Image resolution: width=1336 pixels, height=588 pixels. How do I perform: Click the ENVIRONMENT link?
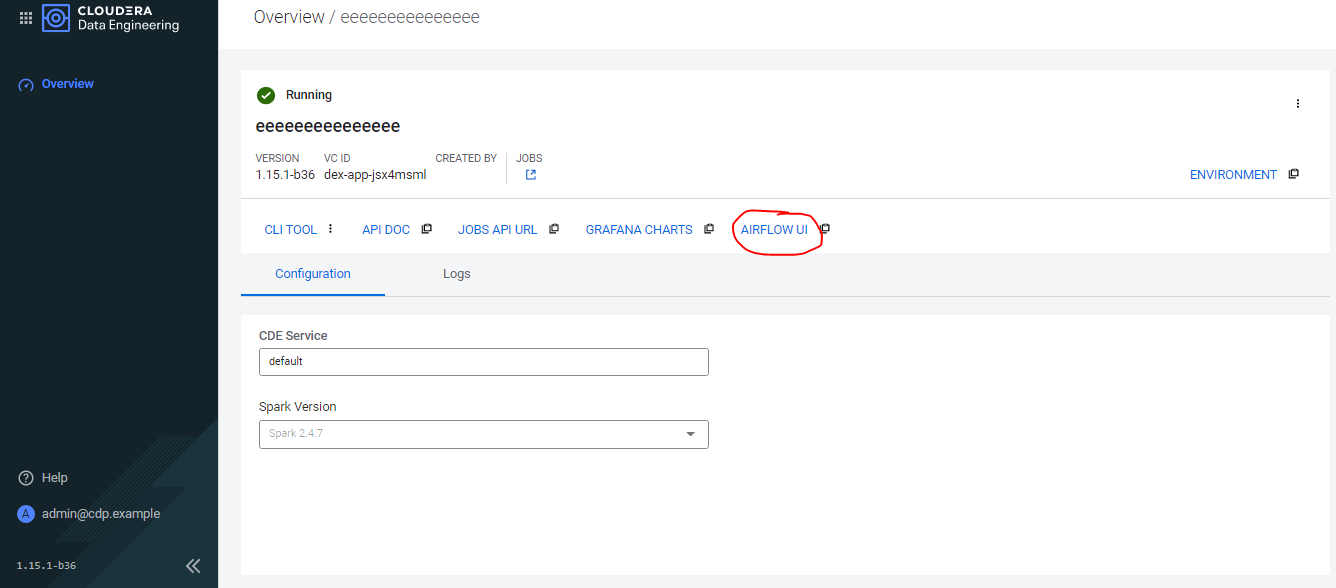click(x=1233, y=174)
